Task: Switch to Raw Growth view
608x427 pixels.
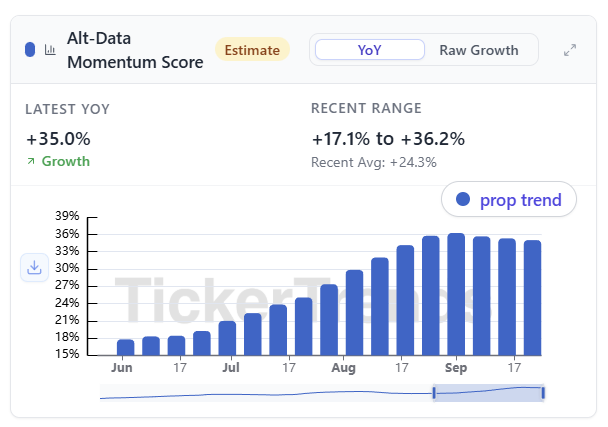Action: [479, 50]
